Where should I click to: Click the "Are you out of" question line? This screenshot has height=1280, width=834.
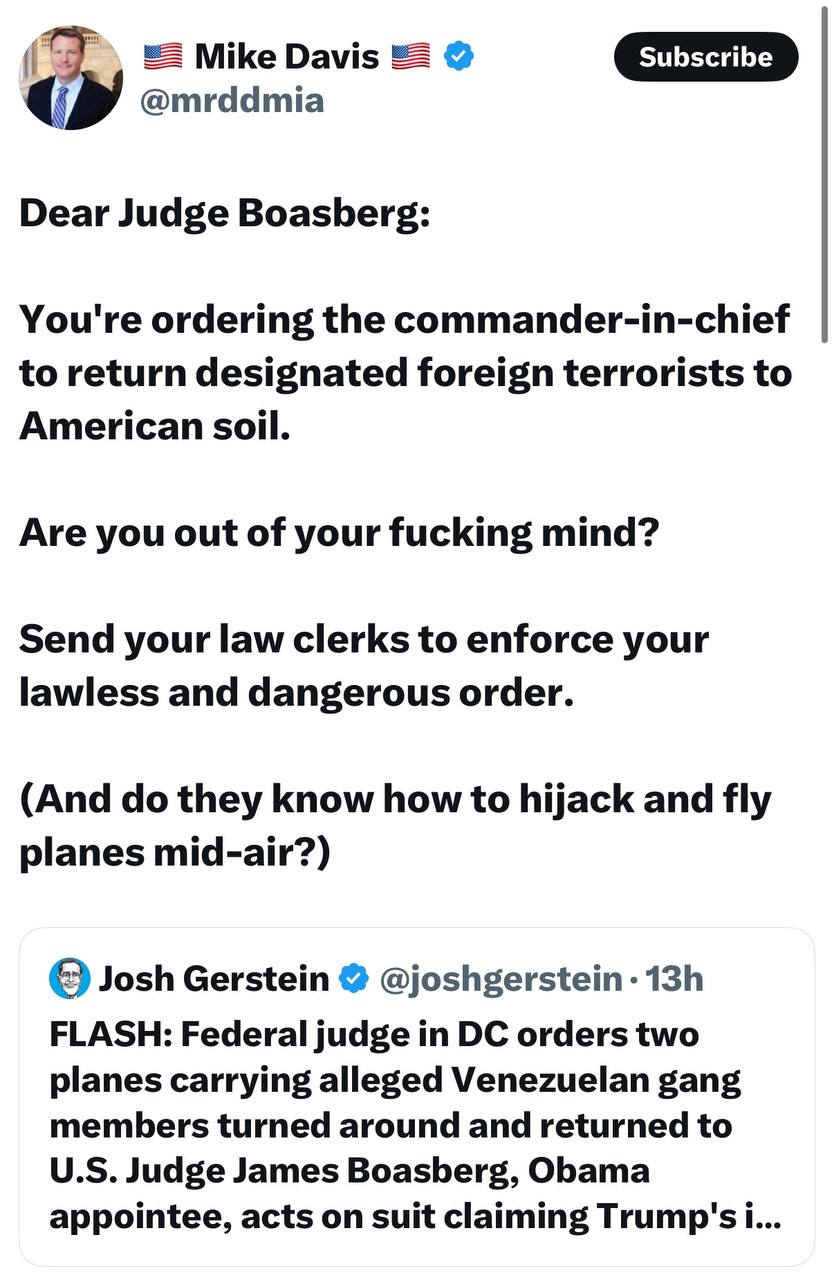pyautogui.click(x=340, y=532)
